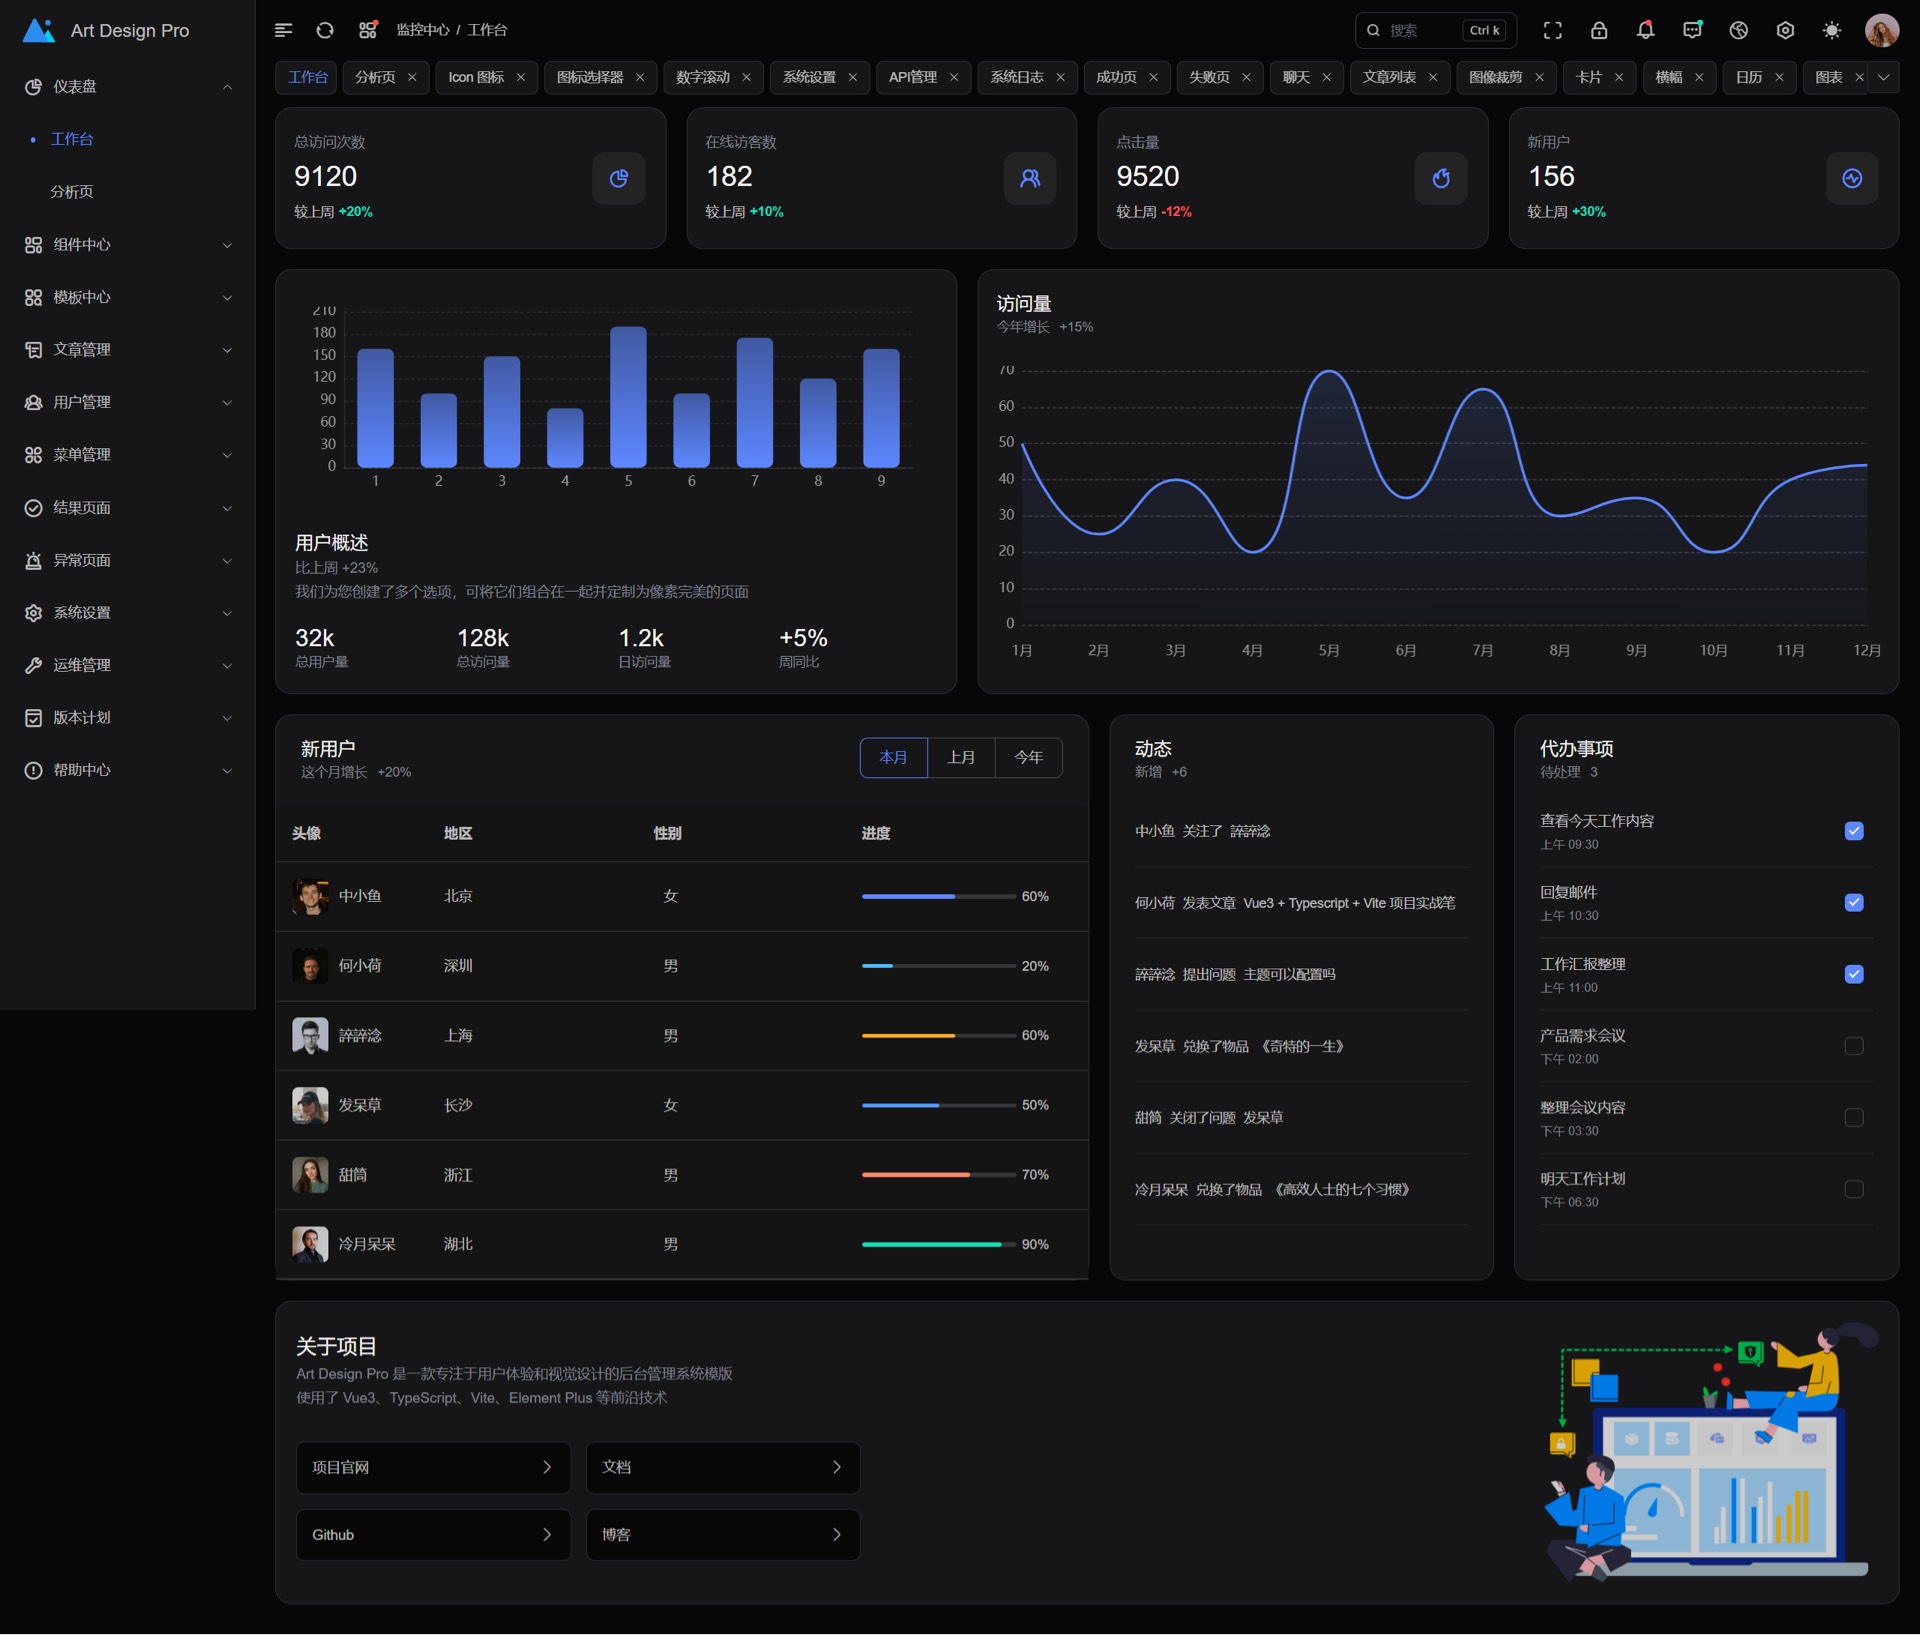Uncheck the 回复邮件 todo checkbox

pos(1853,903)
